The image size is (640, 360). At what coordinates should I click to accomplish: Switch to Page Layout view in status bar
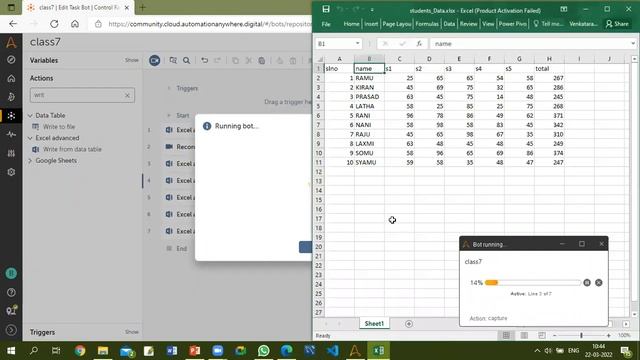pyautogui.click(x=524, y=336)
